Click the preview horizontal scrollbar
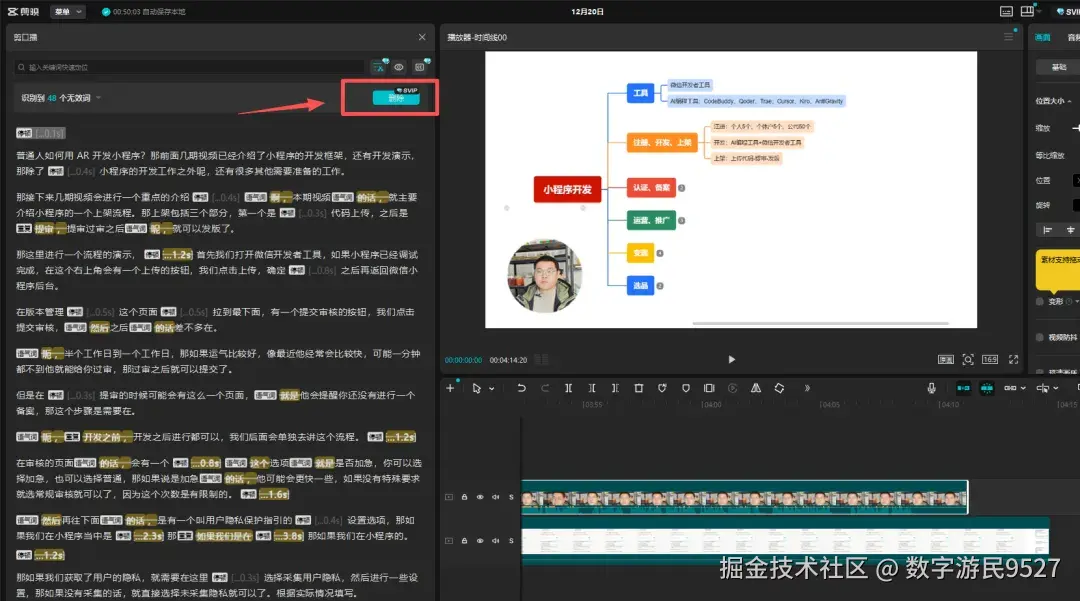Viewport: 1080px width, 601px height. [x=820, y=323]
